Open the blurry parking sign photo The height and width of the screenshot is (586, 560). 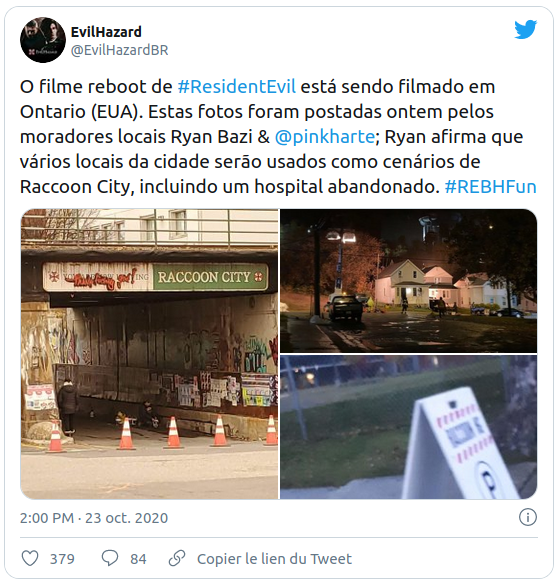coord(409,427)
